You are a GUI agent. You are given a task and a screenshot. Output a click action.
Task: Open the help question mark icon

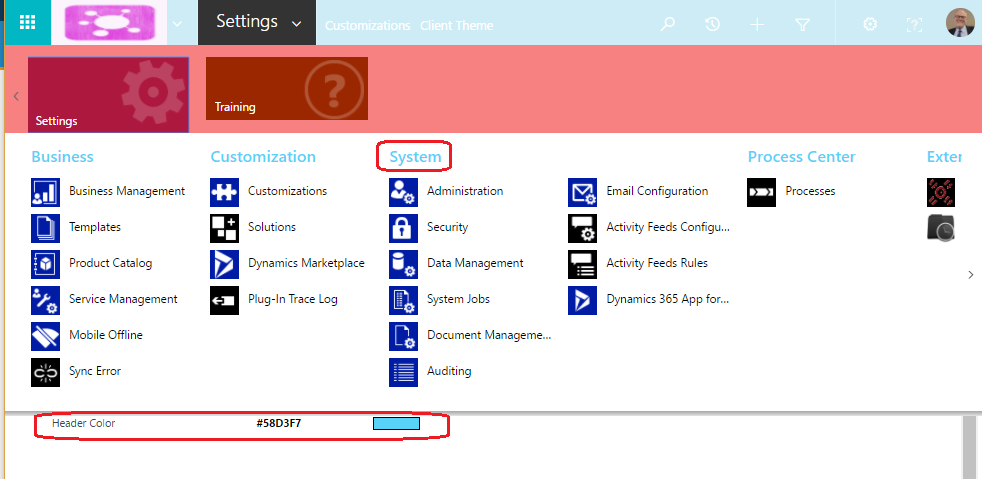click(914, 24)
